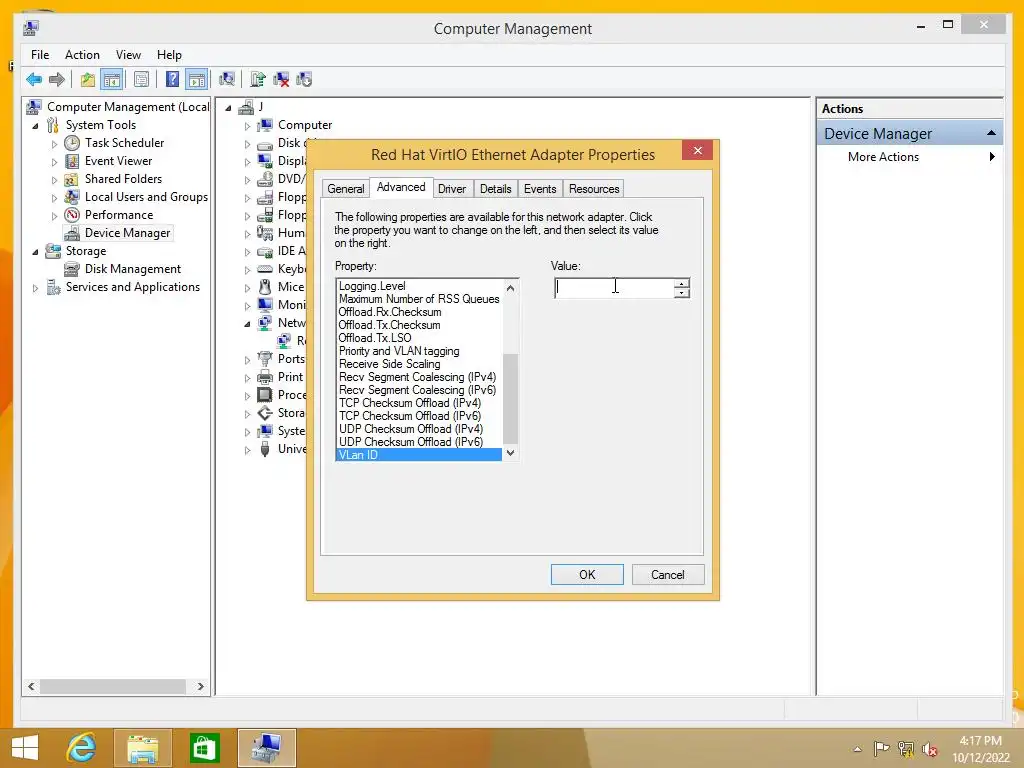The width and height of the screenshot is (1024, 768).
Task: Click the last toolbar icon, with the down arrow
Action: click(x=304, y=80)
